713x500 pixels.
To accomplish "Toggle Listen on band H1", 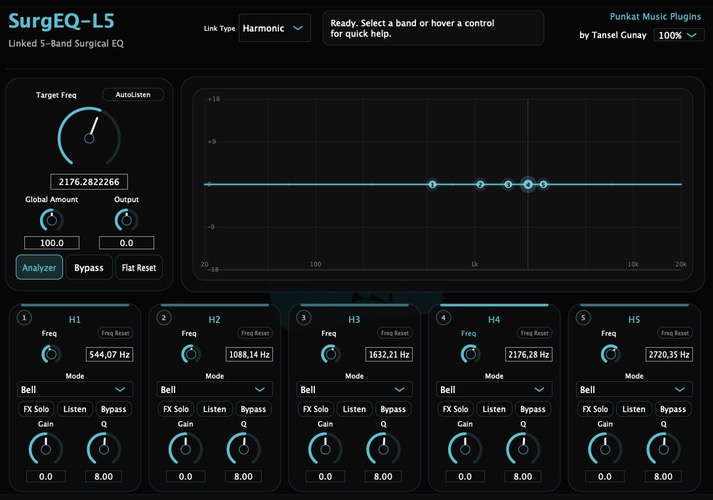I will (75, 409).
